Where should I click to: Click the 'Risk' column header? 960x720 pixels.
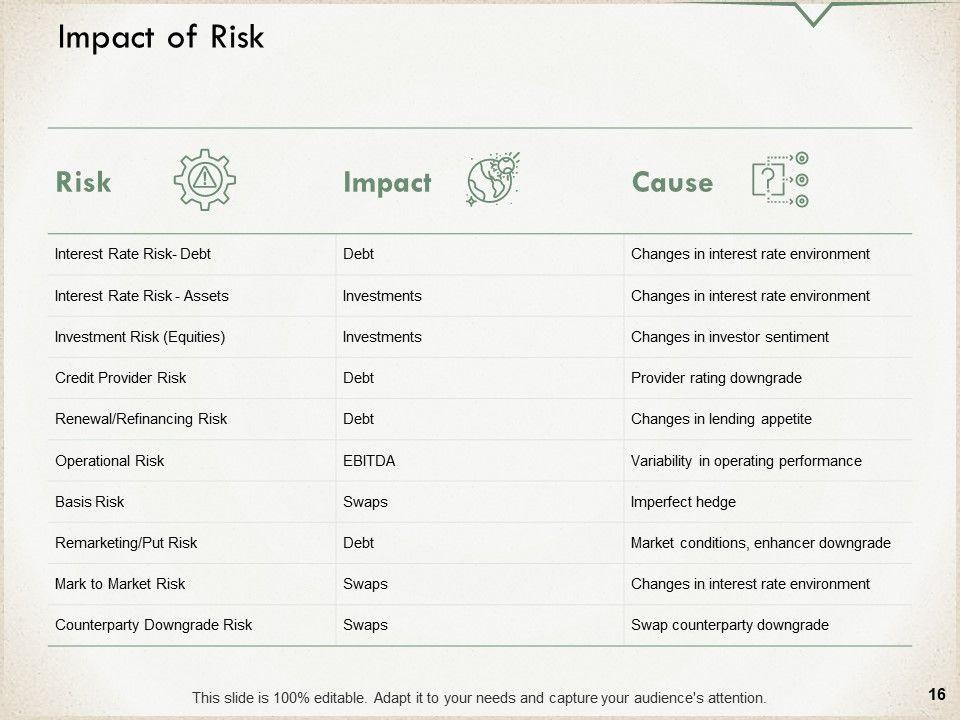(x=83, y=183)
